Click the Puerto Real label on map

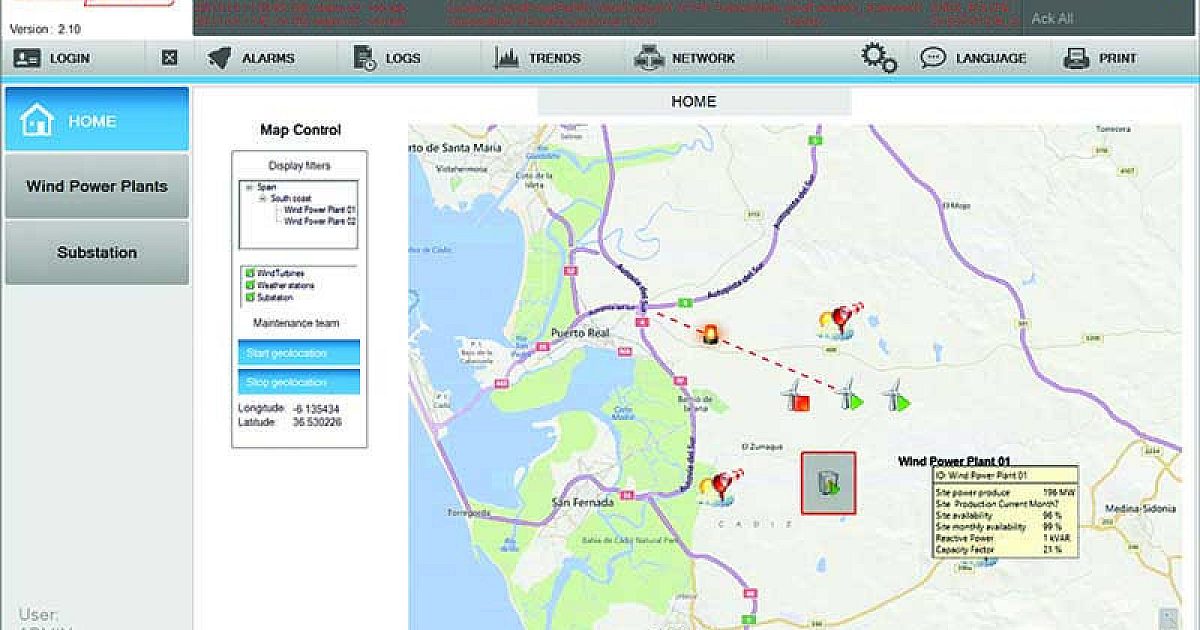(582, 335)
